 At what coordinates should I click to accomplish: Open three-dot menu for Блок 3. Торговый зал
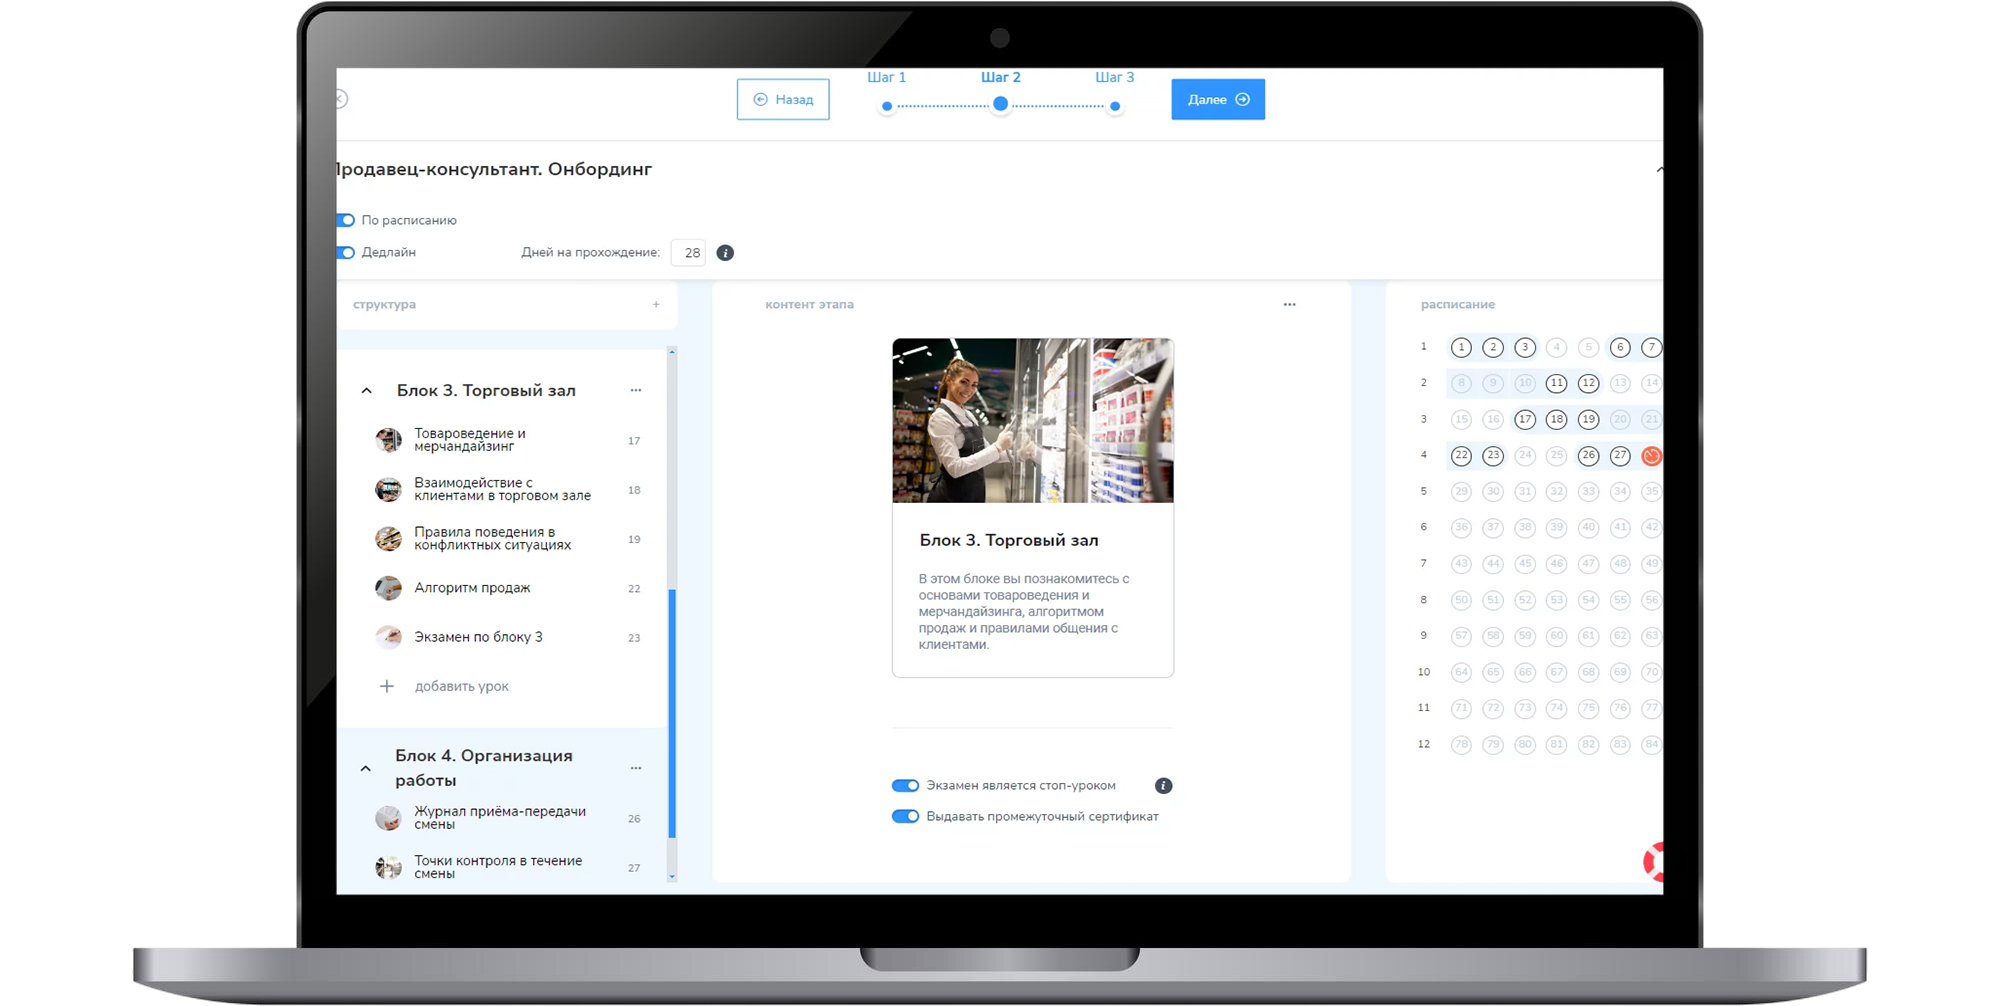click(x=636, y=390)
